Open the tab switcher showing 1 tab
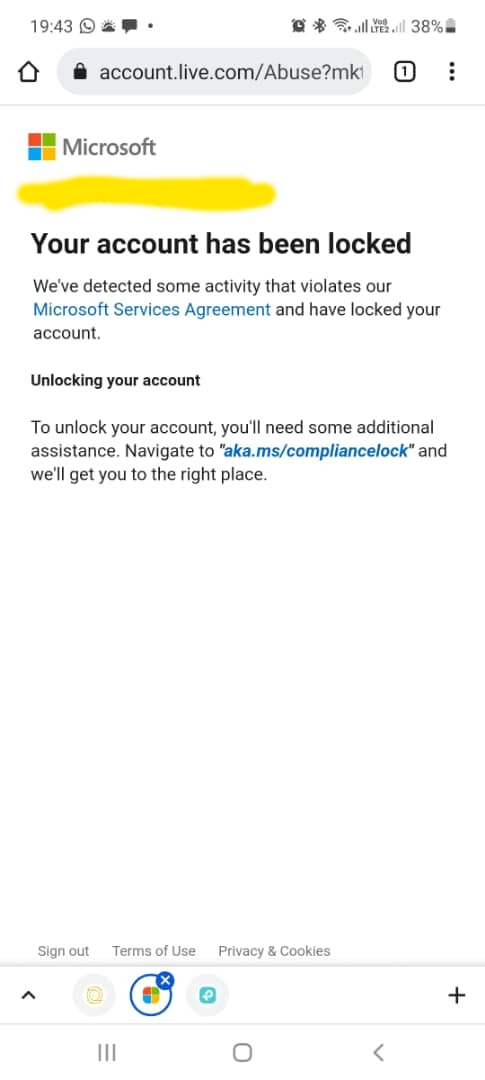 (x=404, y=71)
